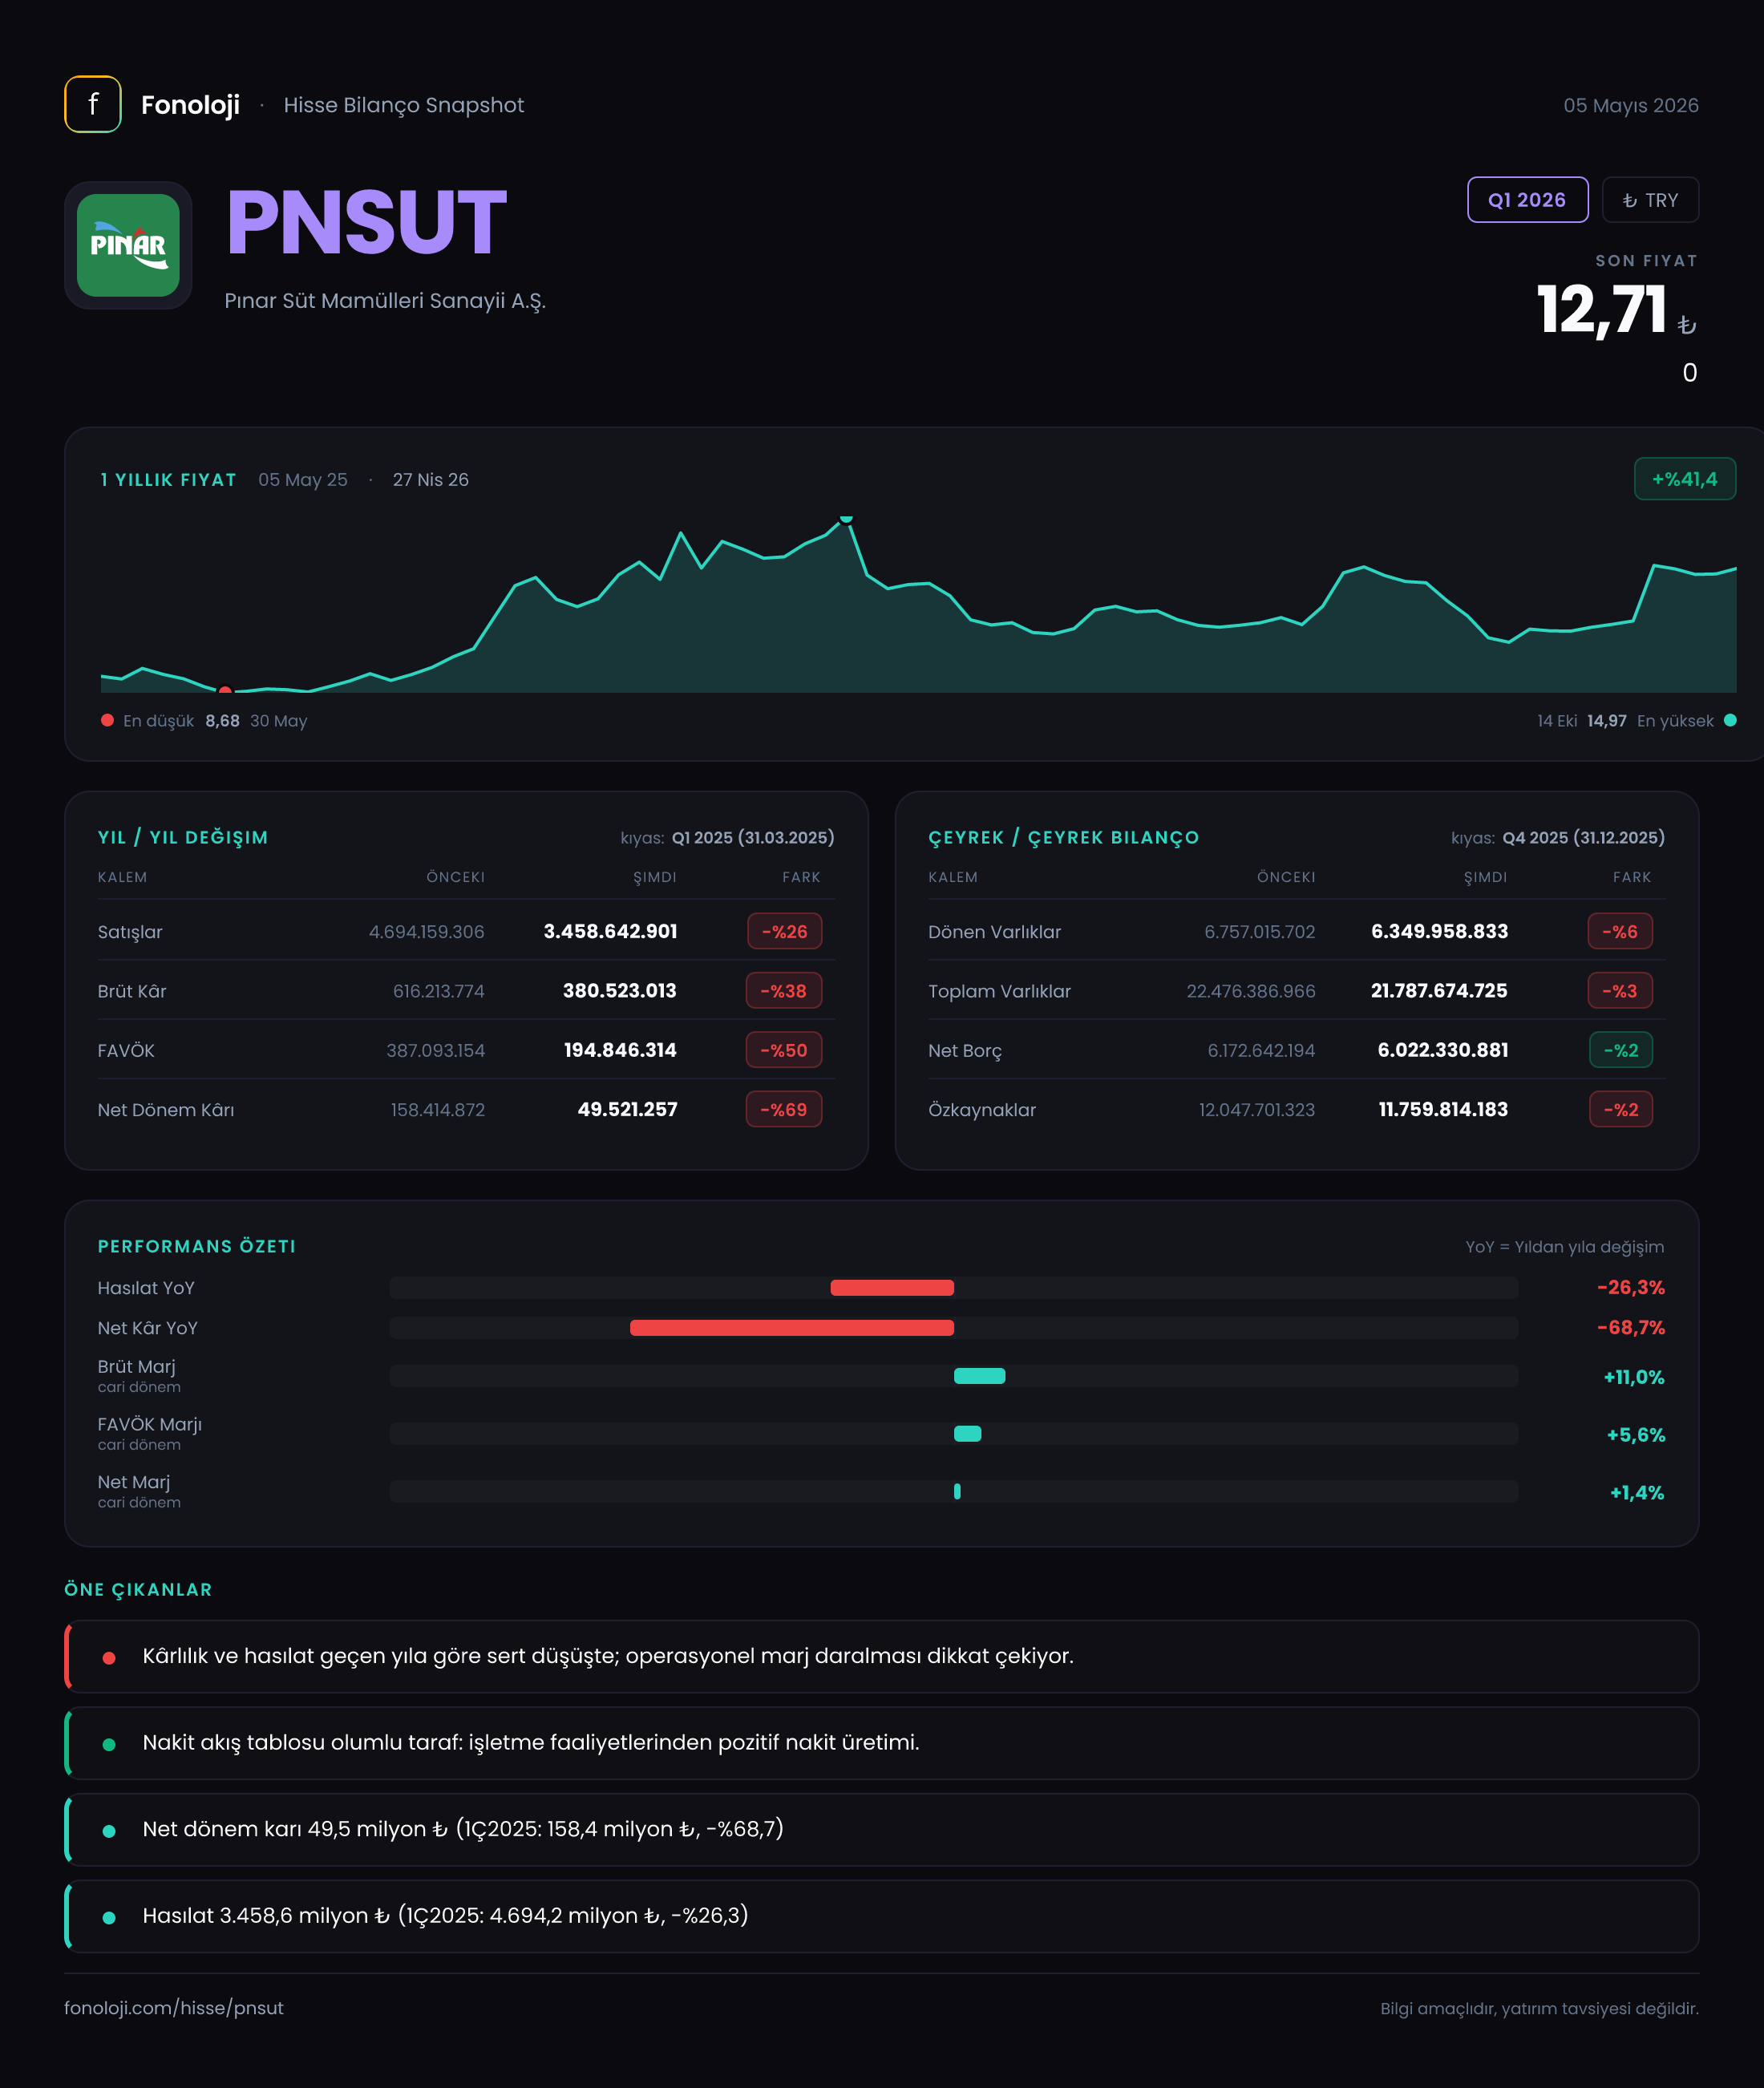This screenshot has width=1764, height=2088.
Task: Click the +5,6% FAVÖK Marjı value
Action: (1636, 1435)
